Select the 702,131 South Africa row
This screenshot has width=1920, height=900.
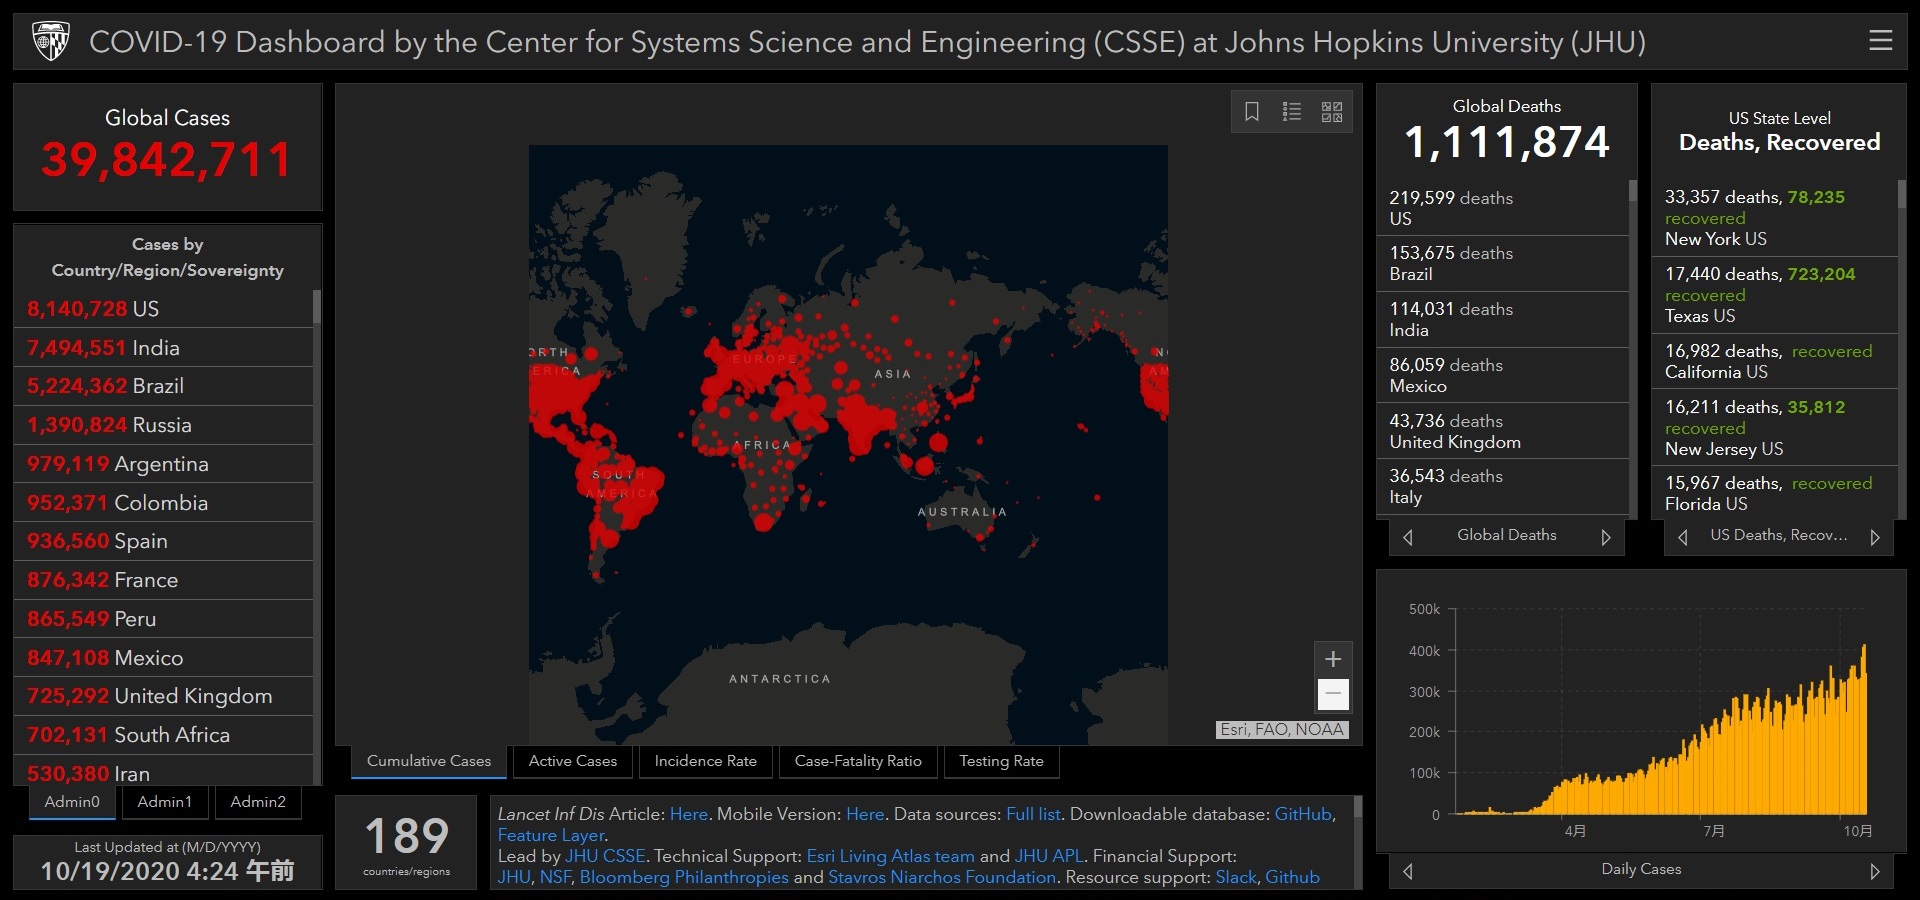point(164,735)
